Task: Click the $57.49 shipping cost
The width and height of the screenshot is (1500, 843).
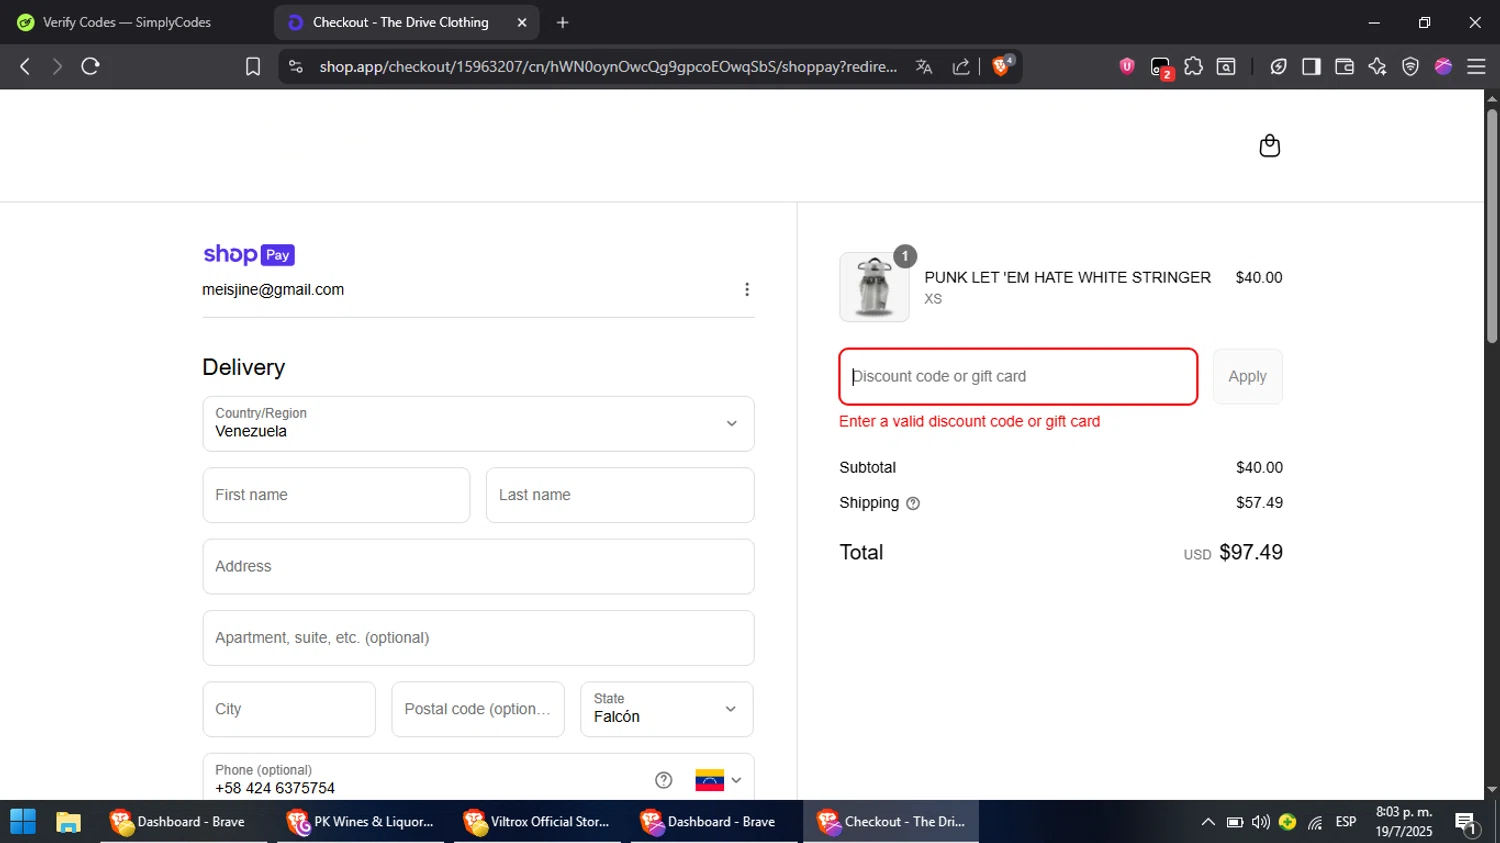Action: click(x=1259, y=503)
